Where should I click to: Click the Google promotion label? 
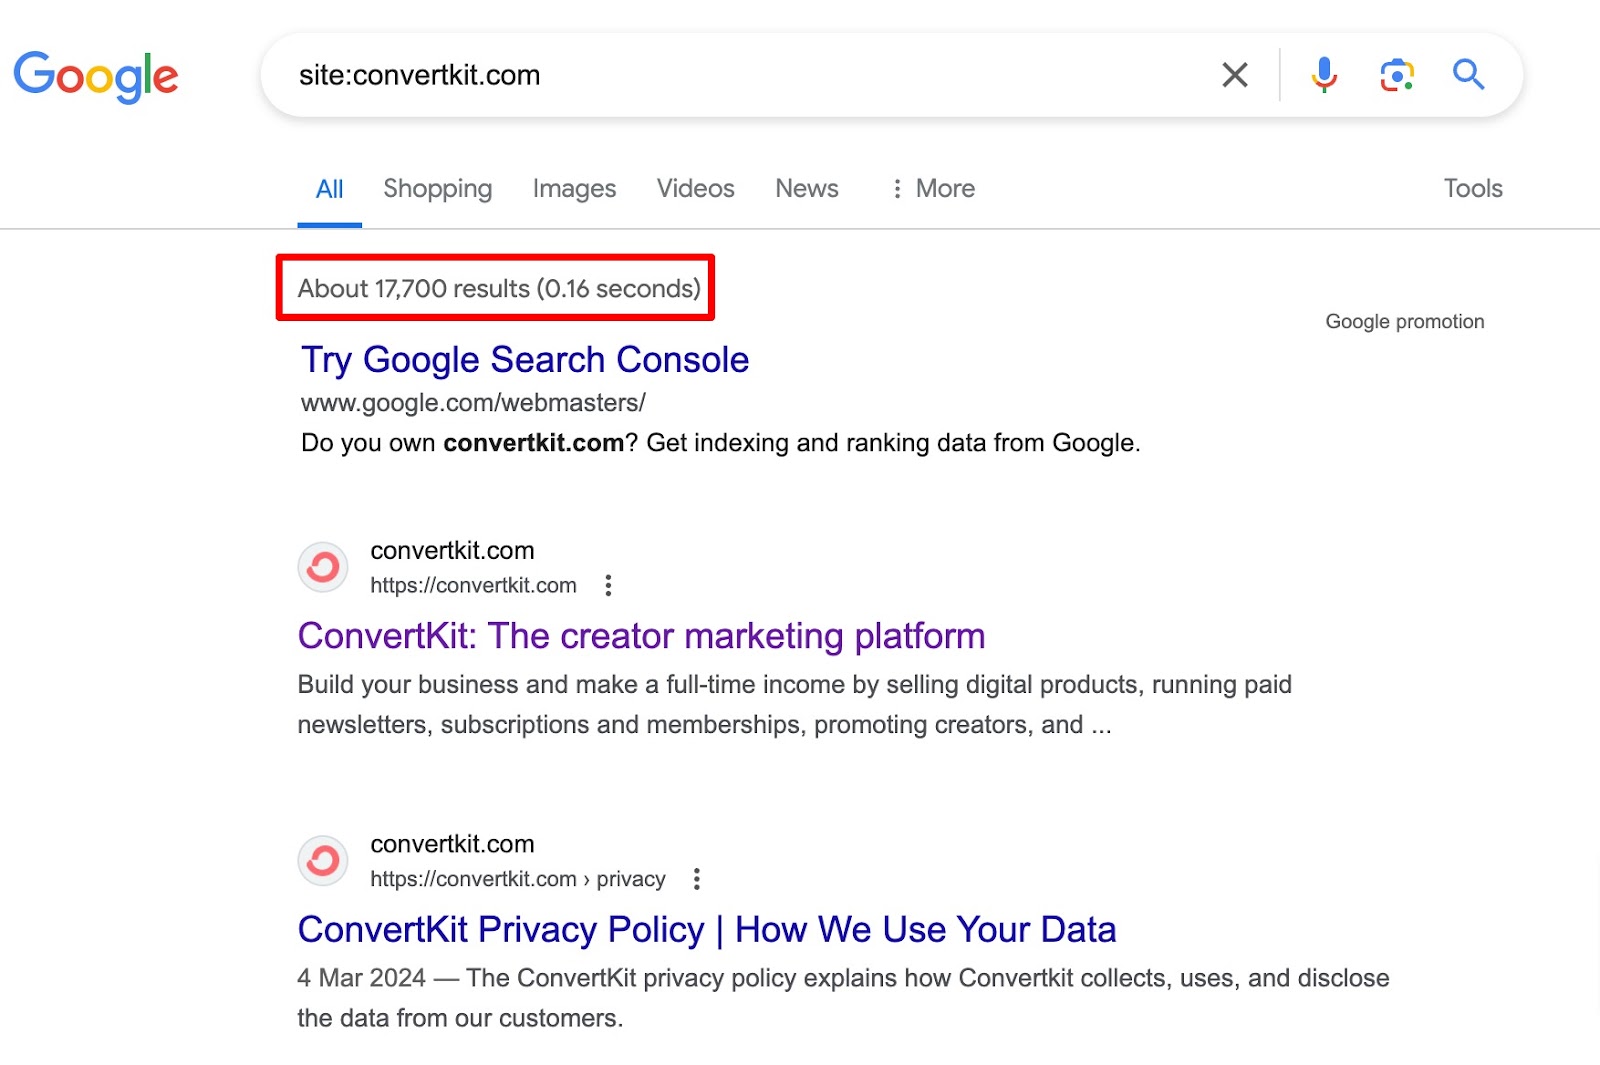tap(1405, 322)
